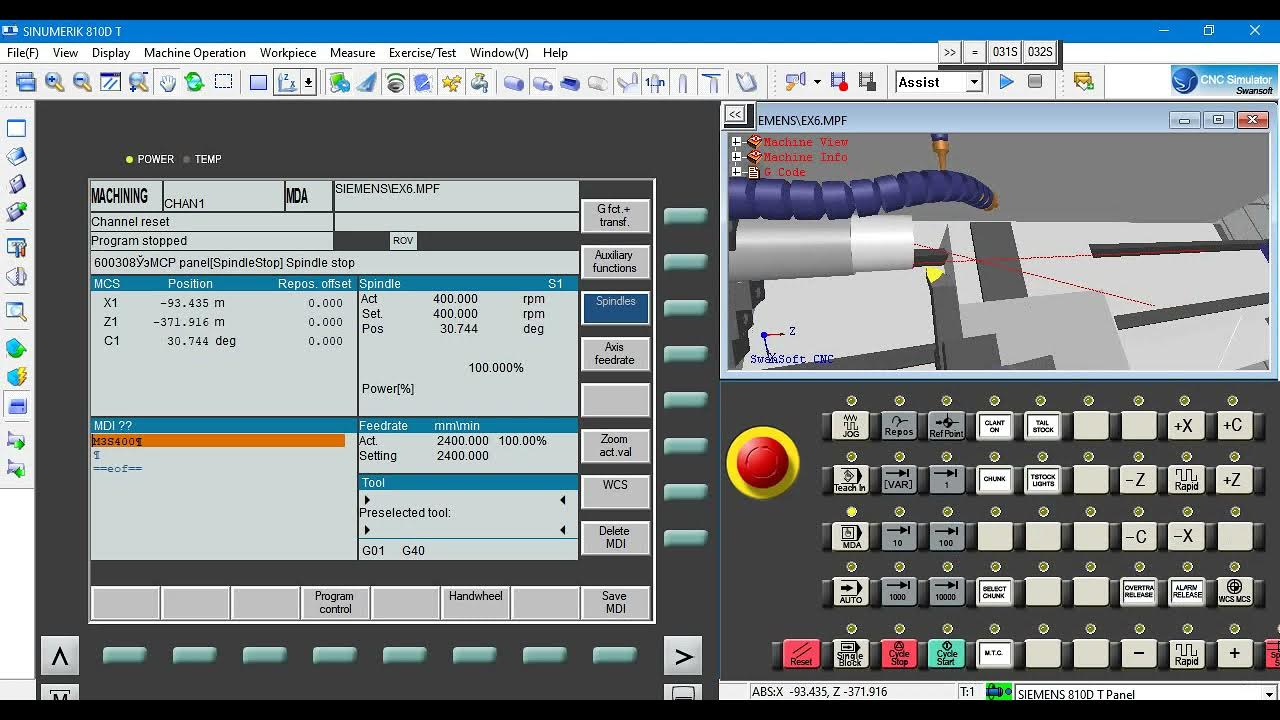Click the << collapse panel button
1280x720 pixels.
[735, 114]
